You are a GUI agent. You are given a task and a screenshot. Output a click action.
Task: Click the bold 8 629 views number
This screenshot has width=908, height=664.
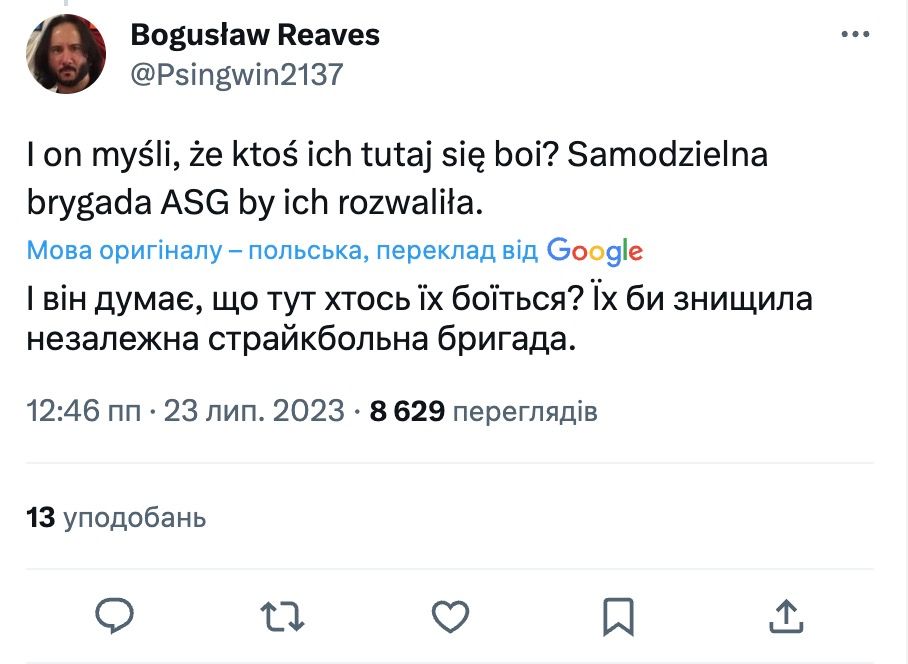coord(407,411)
